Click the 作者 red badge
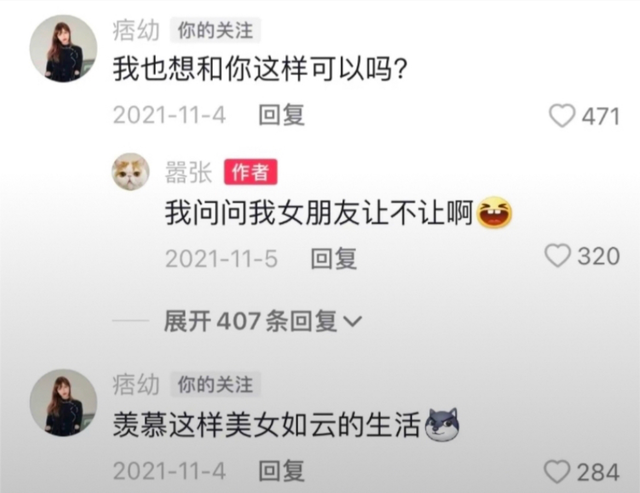Screen dimensions: 640x493 tap(251, 172)
